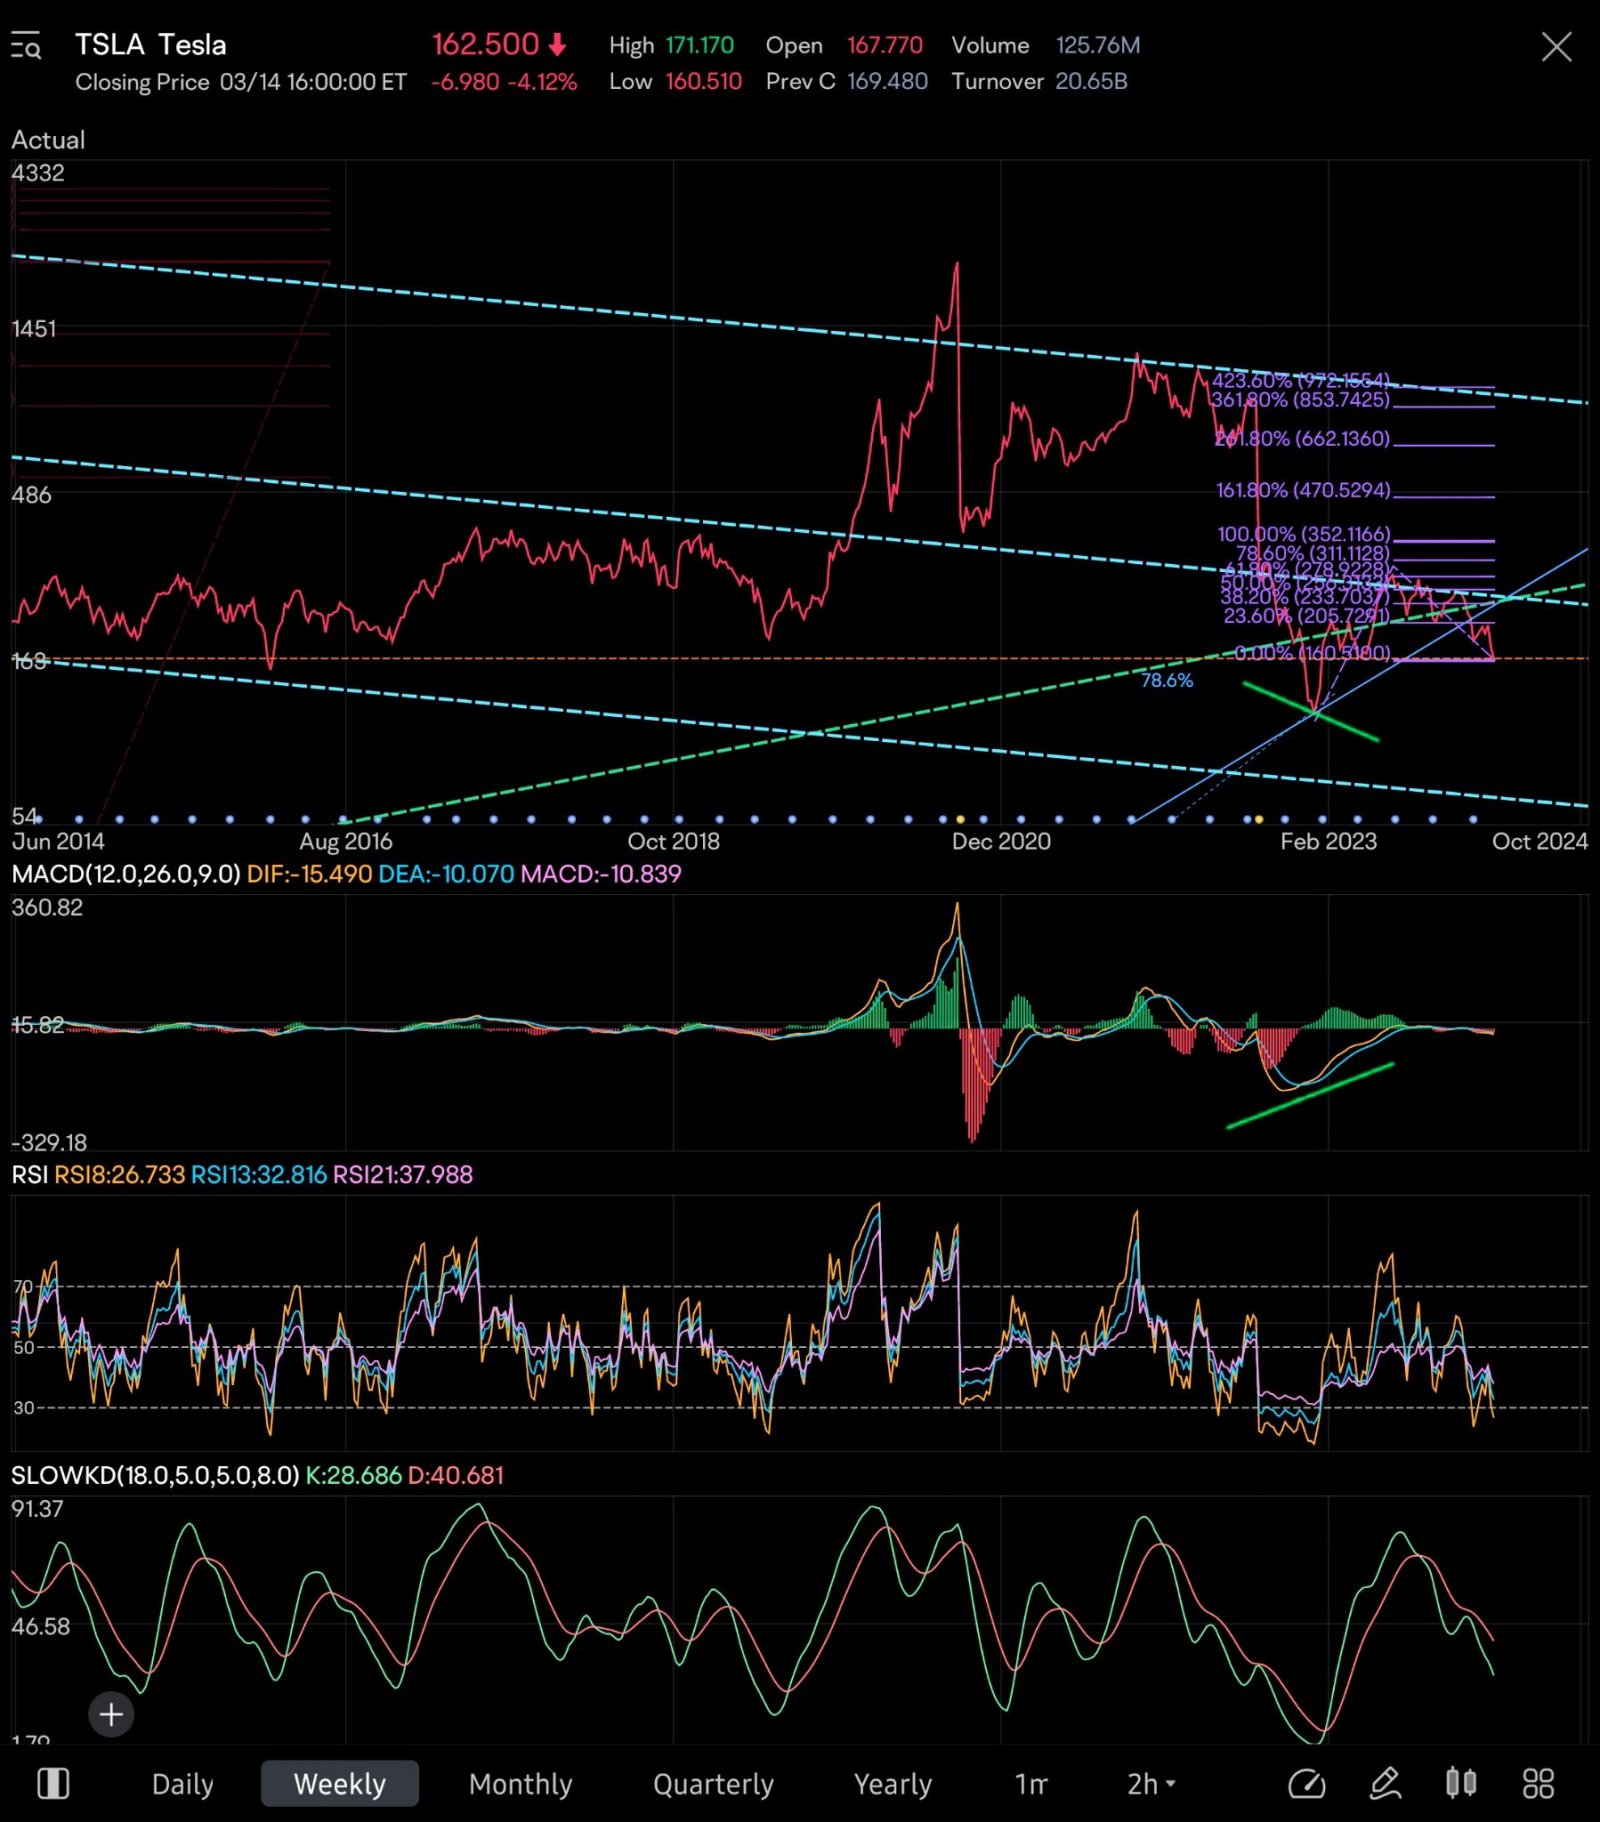The width and height of the screenshot is (1600, 1822).
Task: Open SLOWKD(18.0,5.0,5.0,8.0) indicator settings
Action: (x=155, y=1475)
